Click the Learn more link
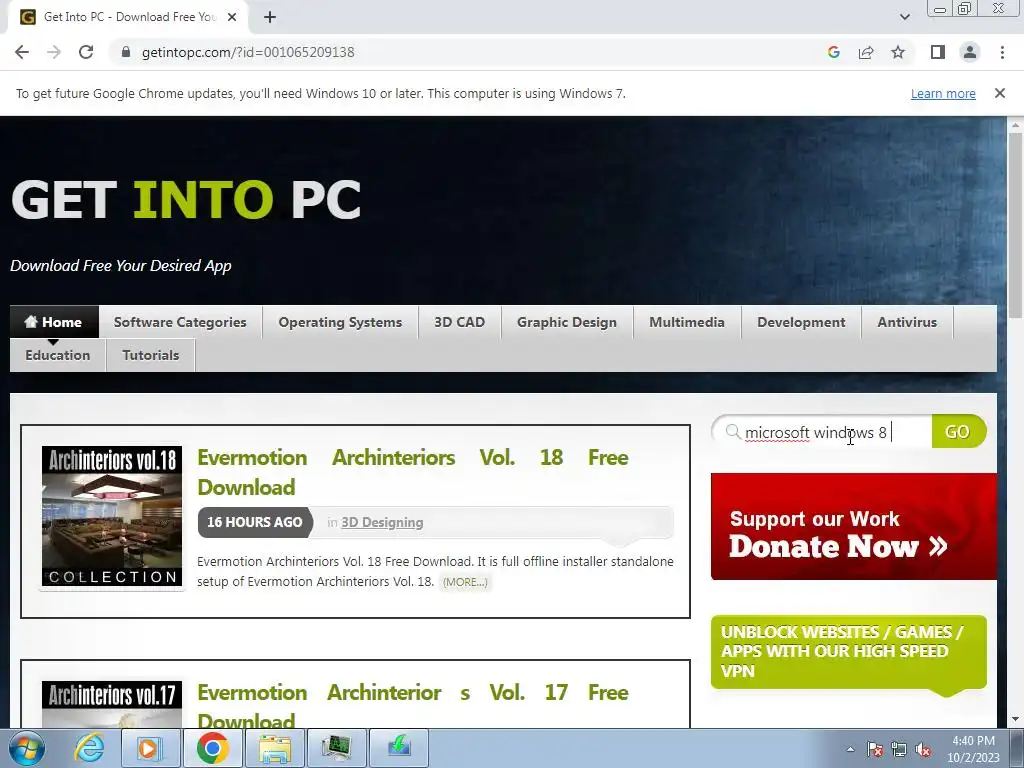Screen dimensions: 1024x768 click(943, 93)
